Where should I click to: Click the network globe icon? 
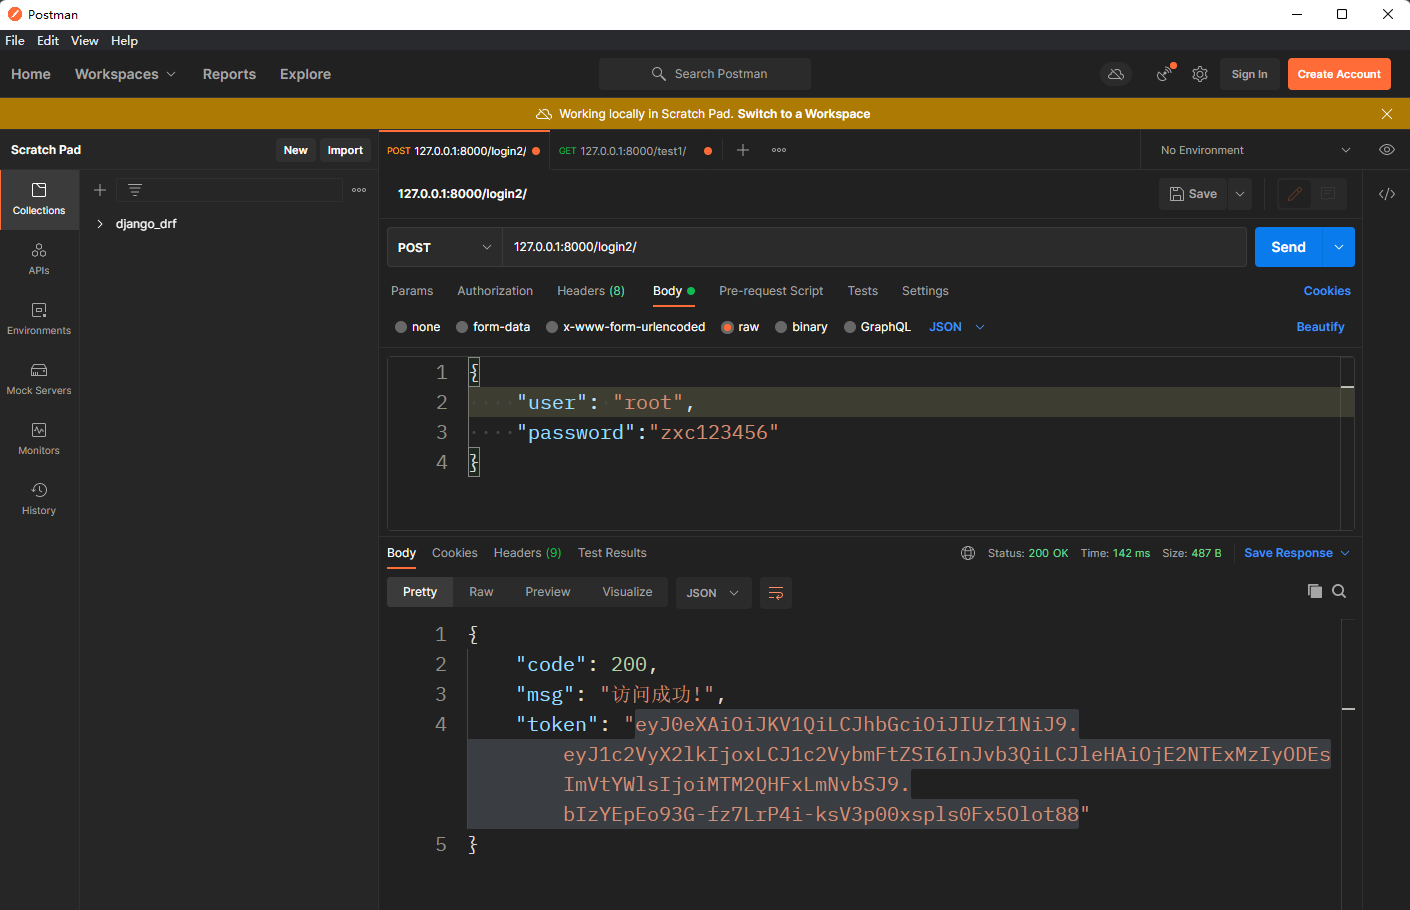[x=968, y=553]
